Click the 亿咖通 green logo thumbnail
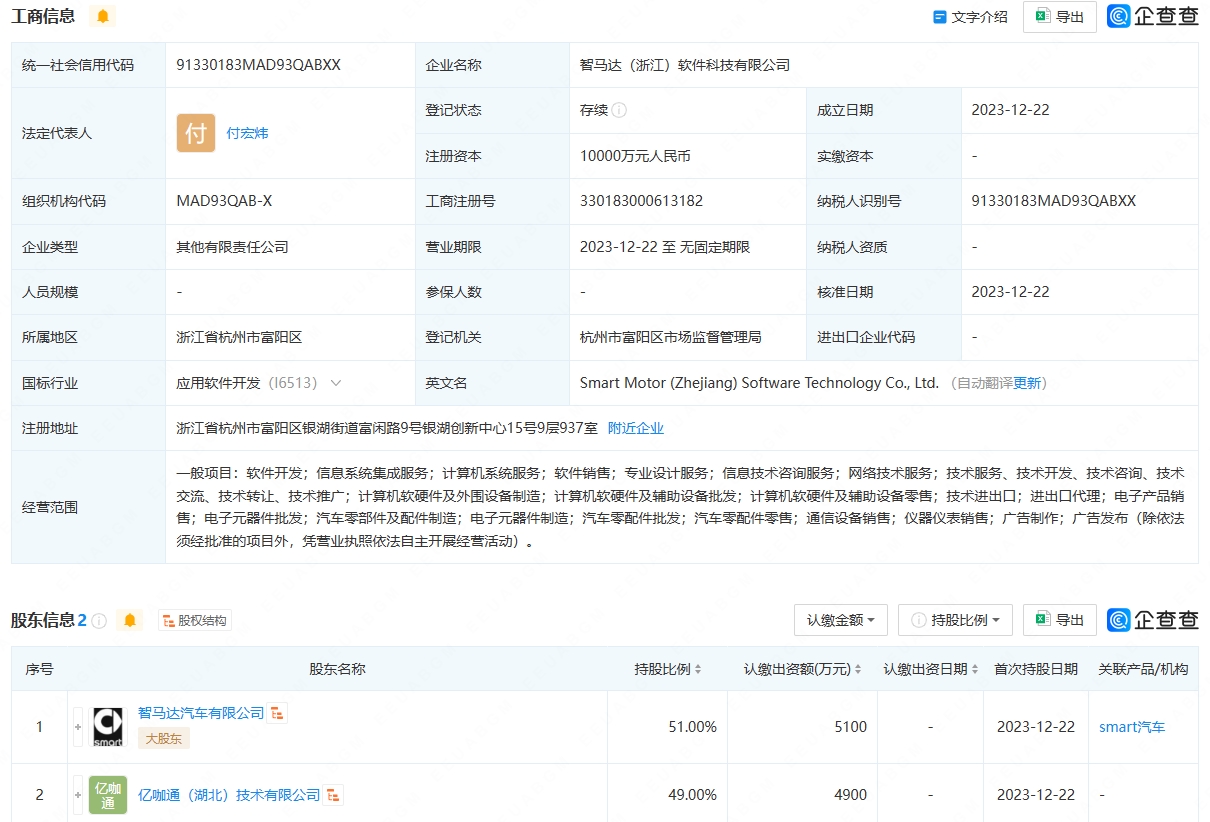 [108, 795]
